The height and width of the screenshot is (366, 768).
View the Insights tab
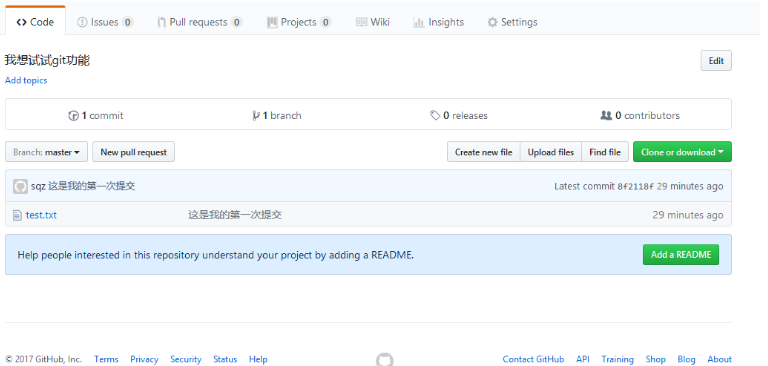coord(438,22)
